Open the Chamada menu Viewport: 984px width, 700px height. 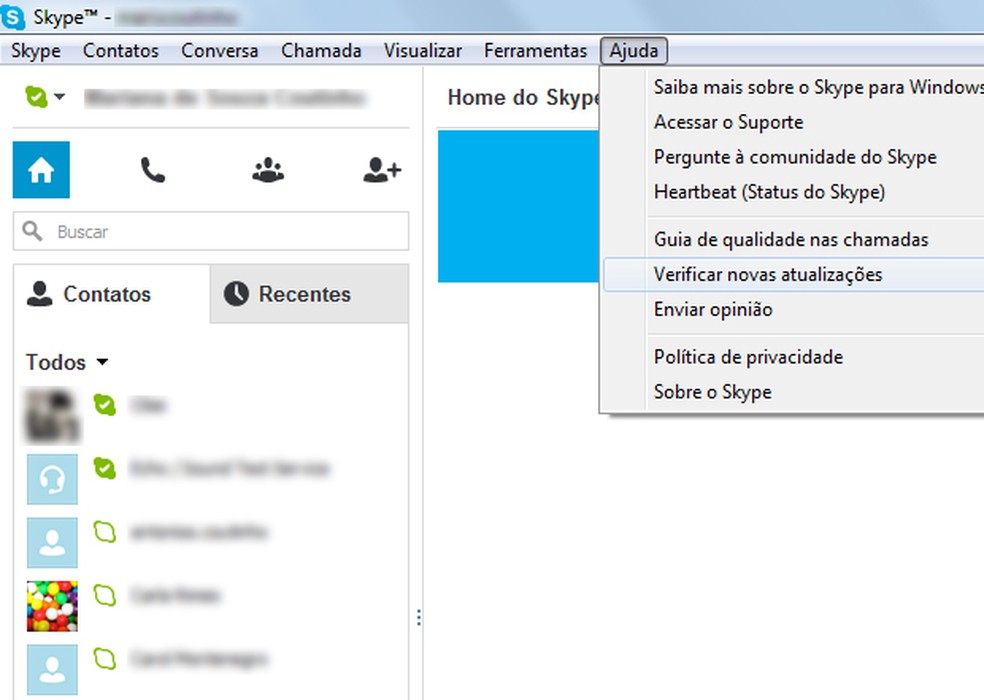[321, 51]
